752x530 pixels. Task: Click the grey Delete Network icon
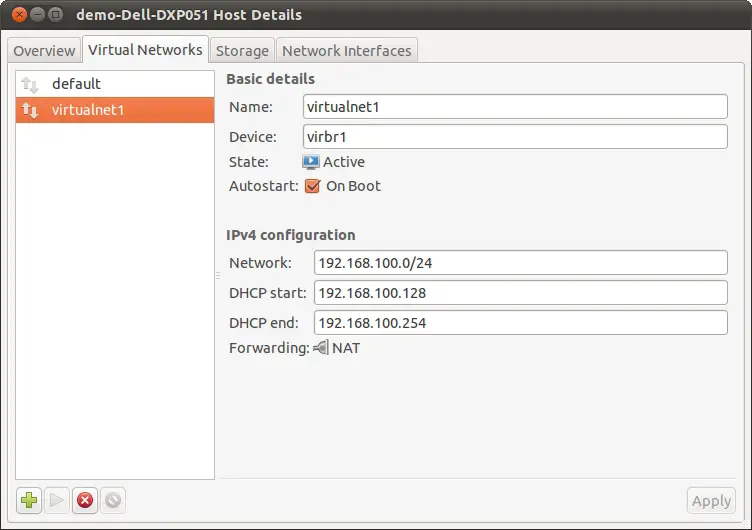113,500
